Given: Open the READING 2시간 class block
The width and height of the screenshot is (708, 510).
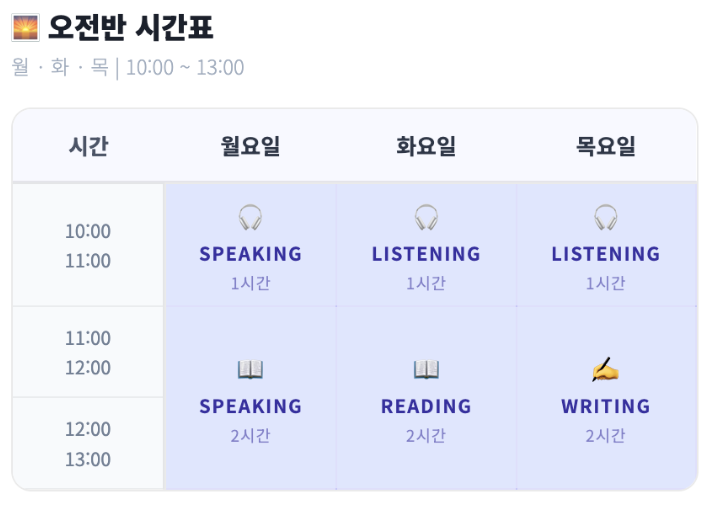Looking at the screenshot, I should tap(426, 398).
